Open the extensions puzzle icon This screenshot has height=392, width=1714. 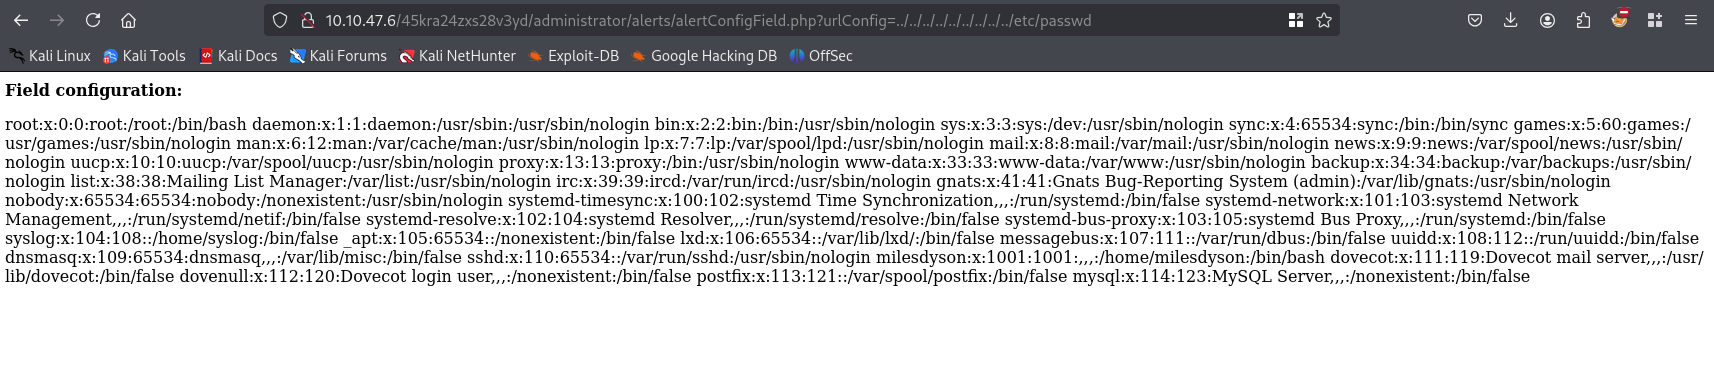pos(1583,20)
